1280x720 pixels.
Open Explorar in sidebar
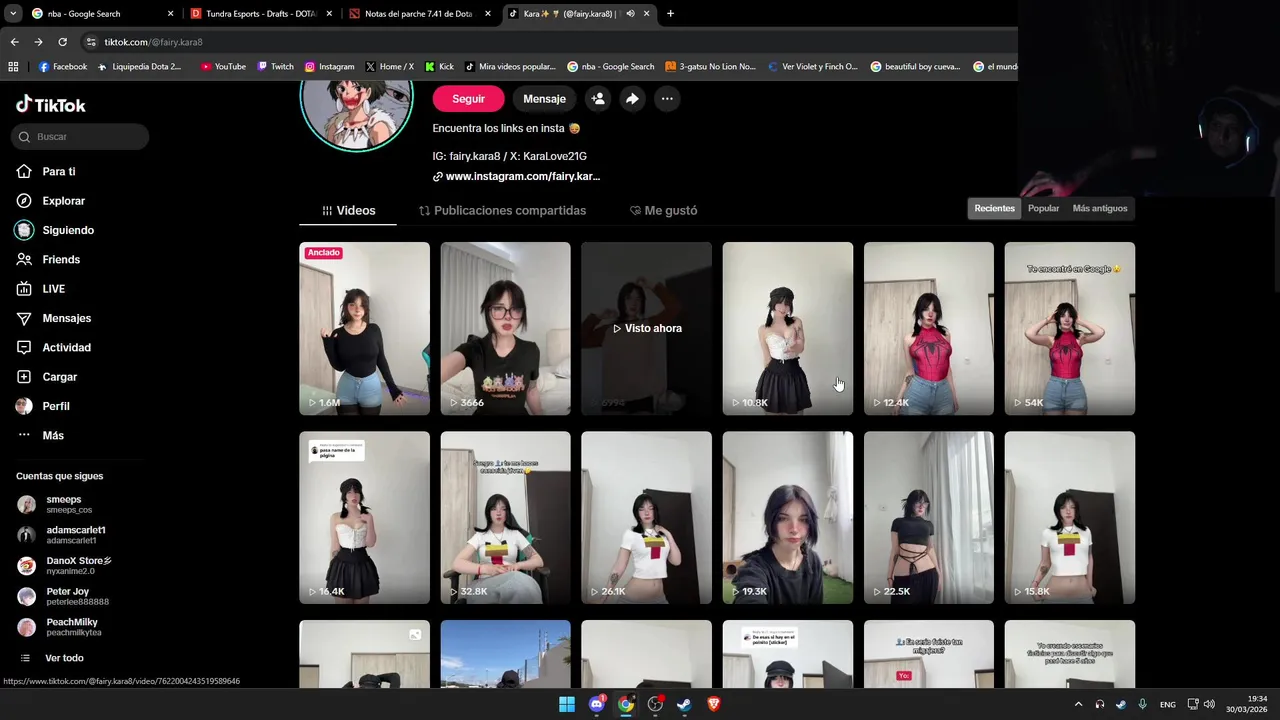[x=51, y=201]
